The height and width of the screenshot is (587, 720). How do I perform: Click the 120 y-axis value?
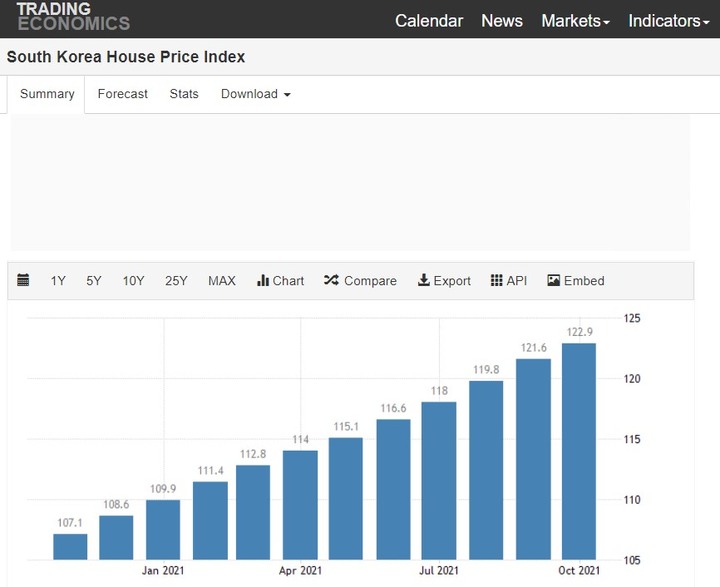click(x=632, y=379)
